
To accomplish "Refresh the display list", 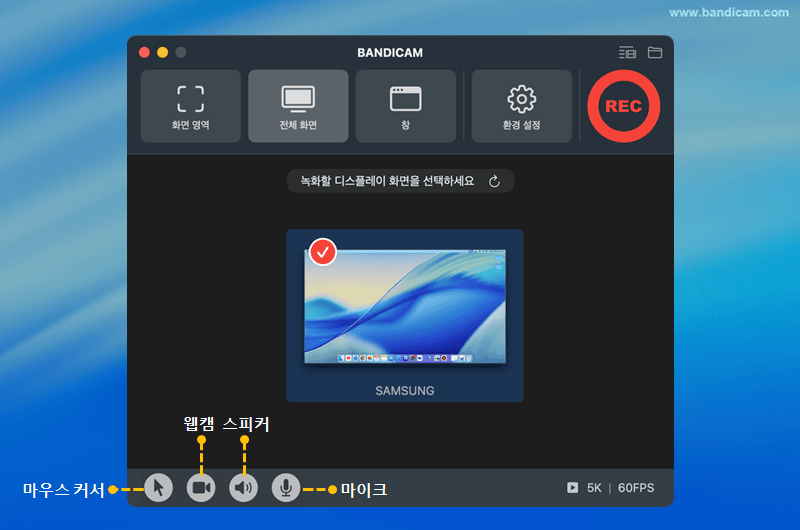I will (x=494, y=182).
